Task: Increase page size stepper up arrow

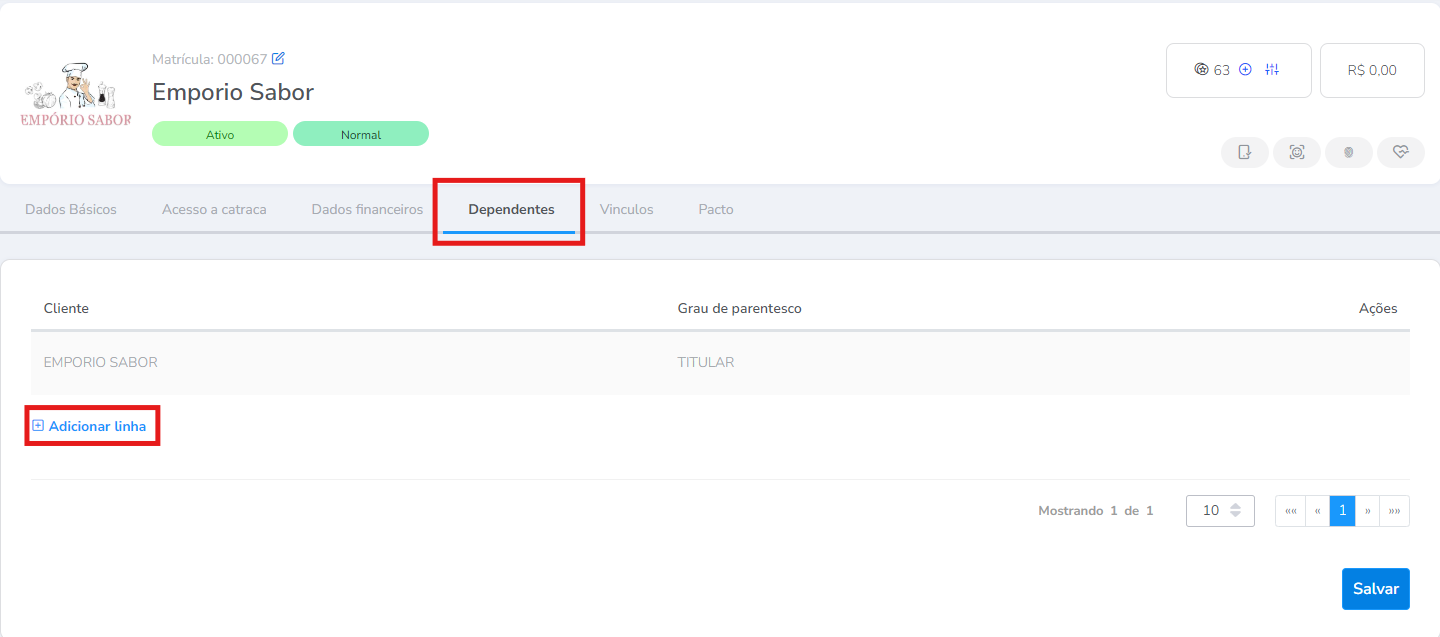Action: (x=1235, y=506)
